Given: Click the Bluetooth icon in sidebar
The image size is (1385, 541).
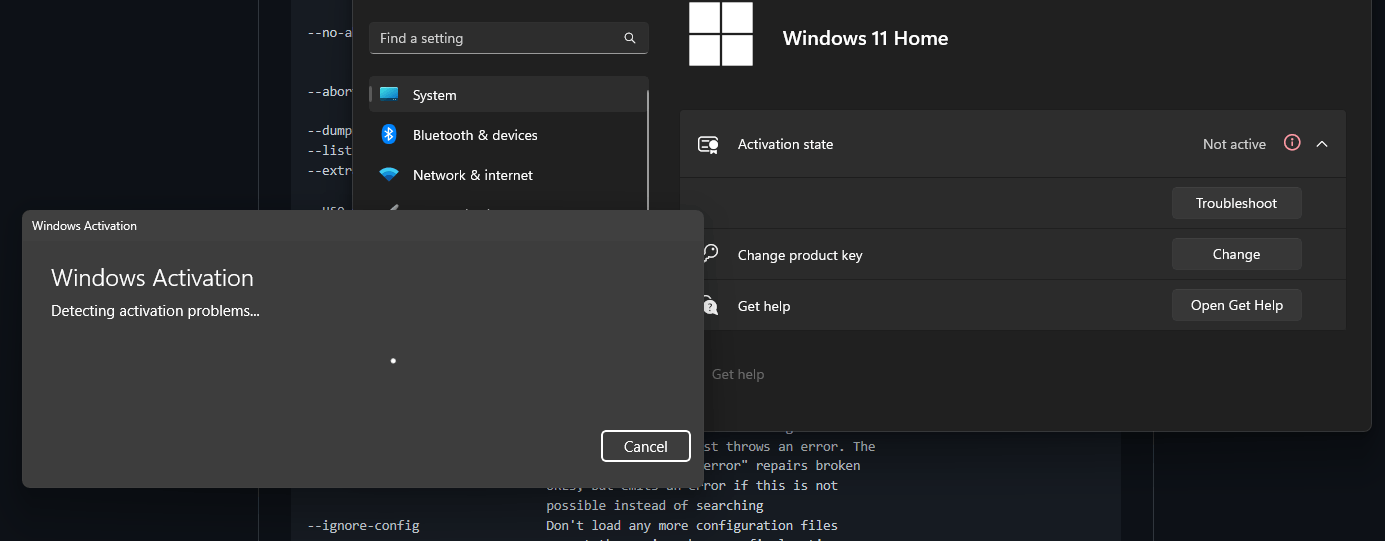Looking at the screenshot, I should coord(389,134).
